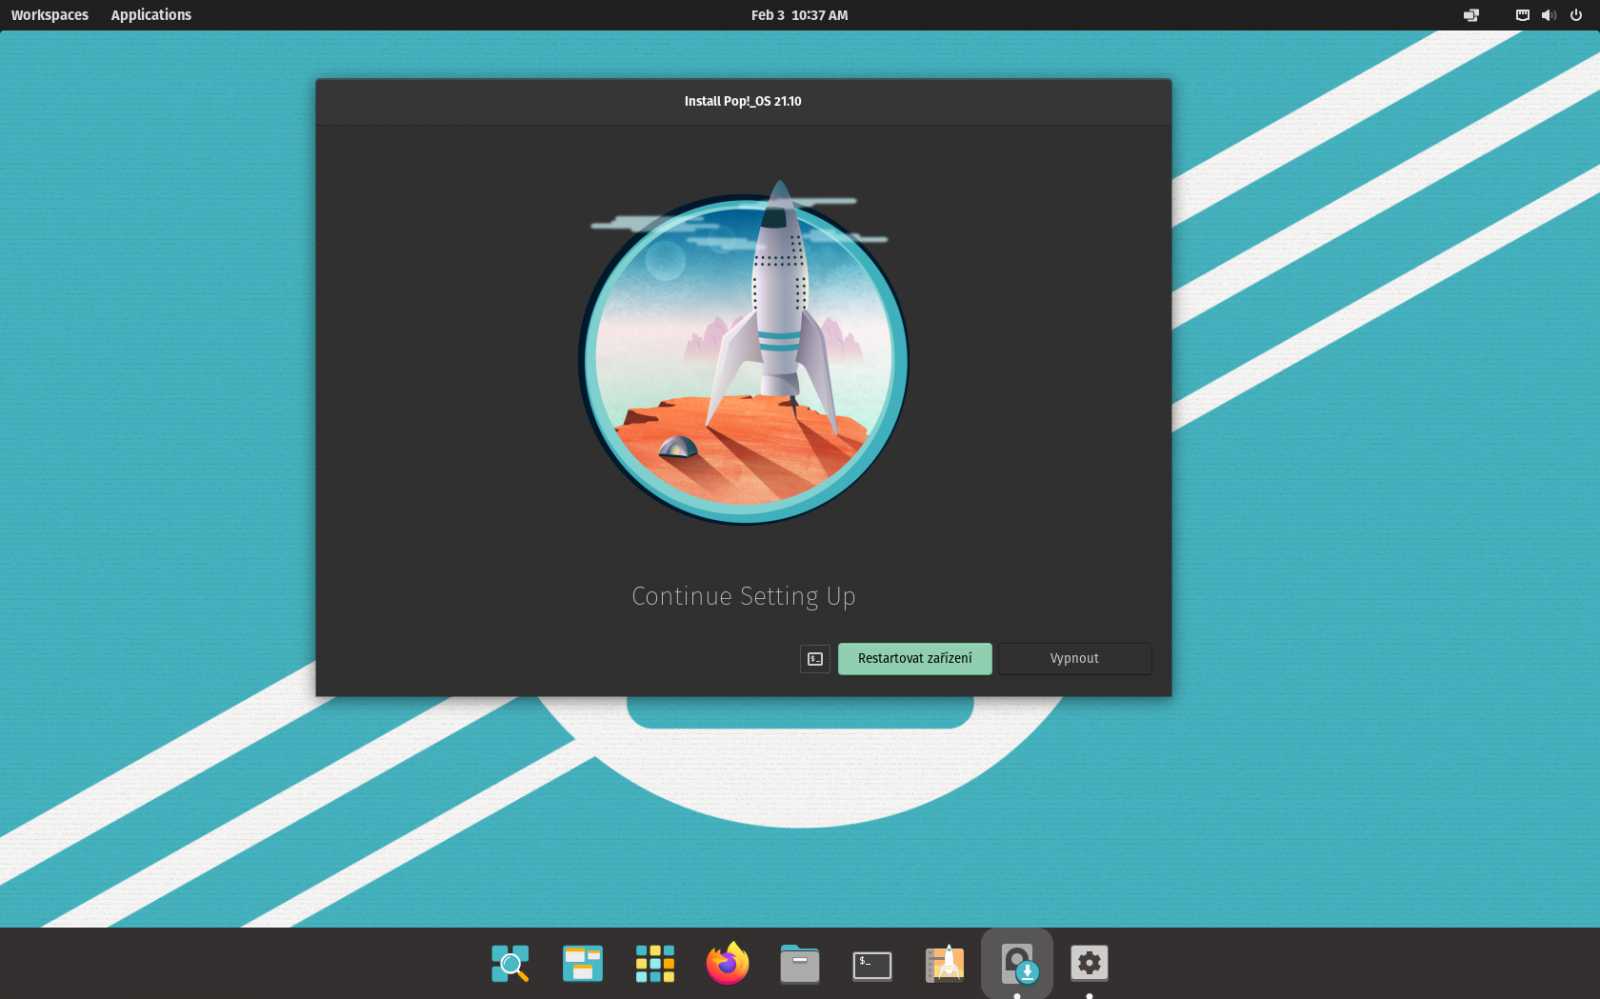
Task: Open the date and time panel
Action: pos(799,15)
